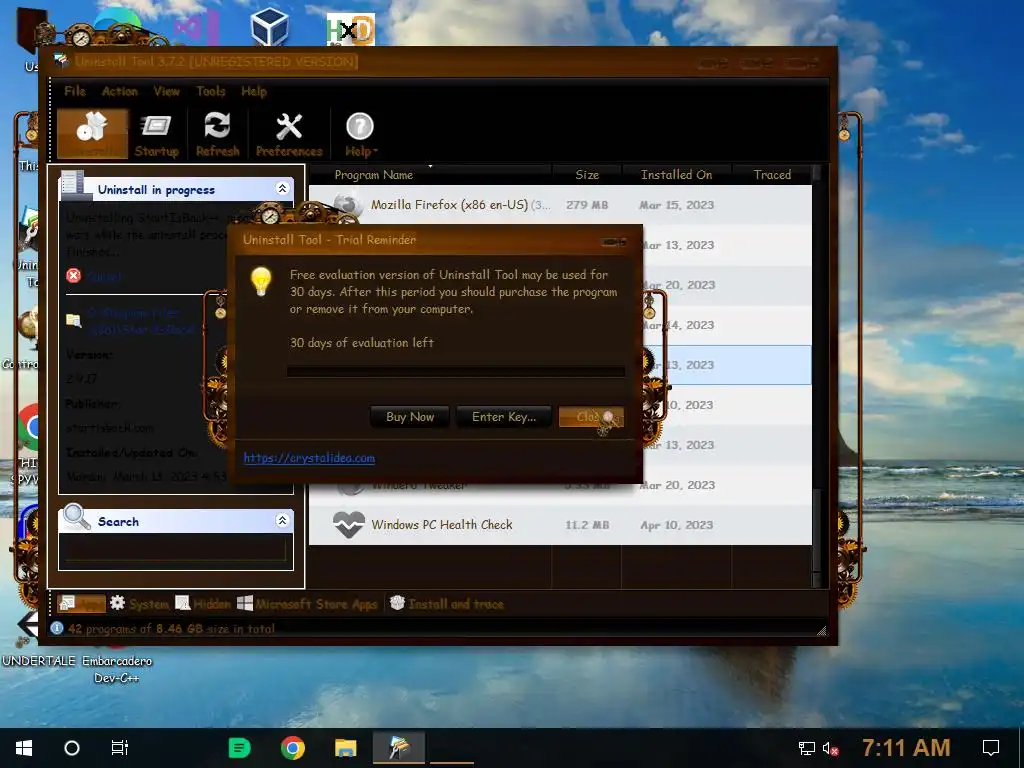Image resolution: width=1024 pixels, height=768 pixels.
Task: Open Task View from the taskbar
Action: point(120,748)
